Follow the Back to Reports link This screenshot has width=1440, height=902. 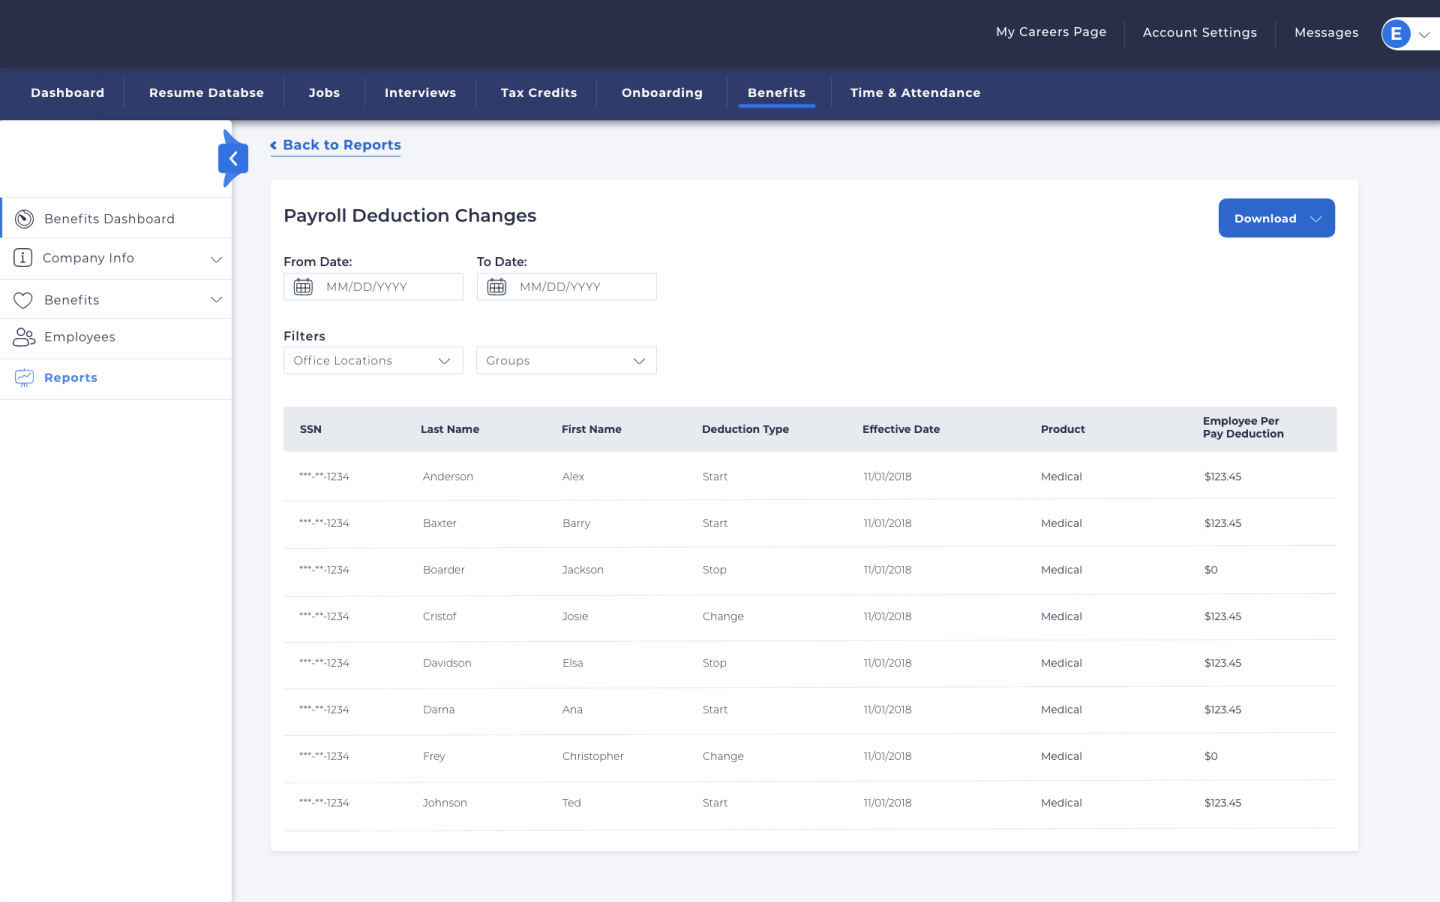coord(335,145)
